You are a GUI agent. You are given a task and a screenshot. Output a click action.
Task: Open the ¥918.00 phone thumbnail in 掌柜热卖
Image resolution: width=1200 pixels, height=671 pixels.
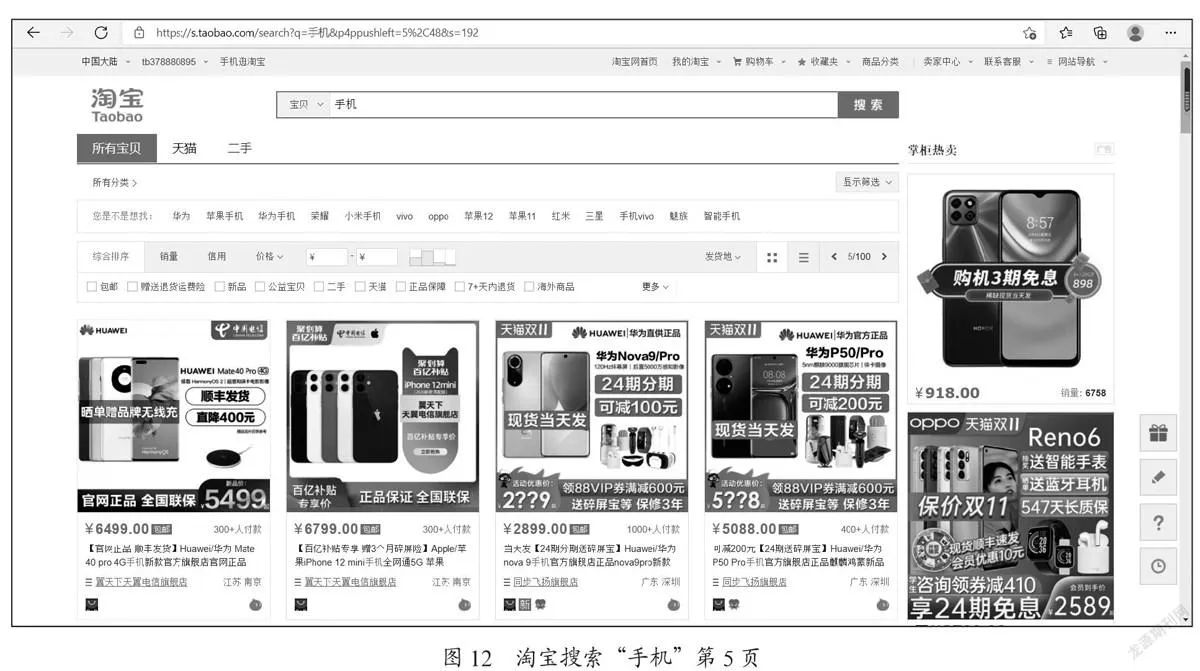(x=1011, y=278)
